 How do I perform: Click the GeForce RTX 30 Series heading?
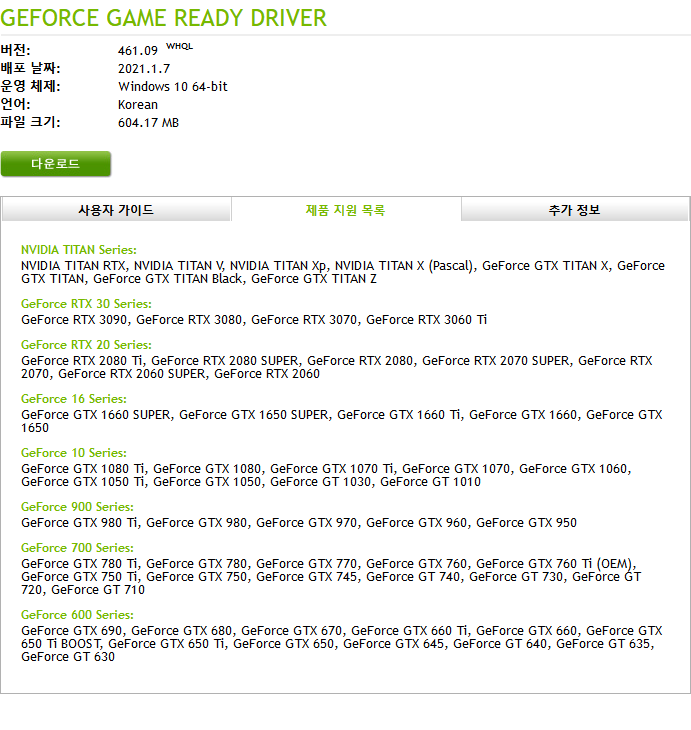[x=86, y=304]
